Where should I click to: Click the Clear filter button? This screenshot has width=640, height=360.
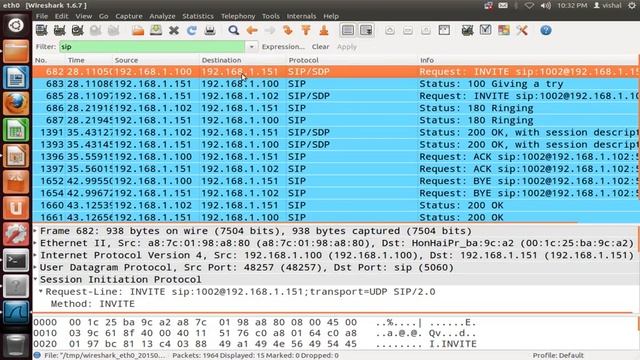click(x=320, y=47)
